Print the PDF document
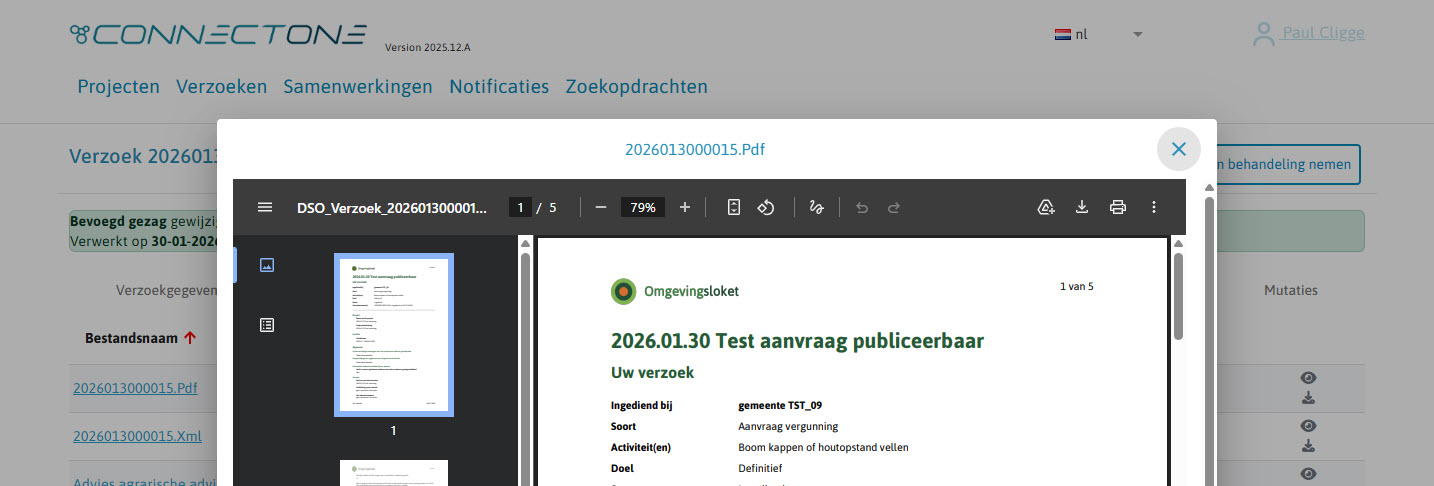 [1118, 207]
